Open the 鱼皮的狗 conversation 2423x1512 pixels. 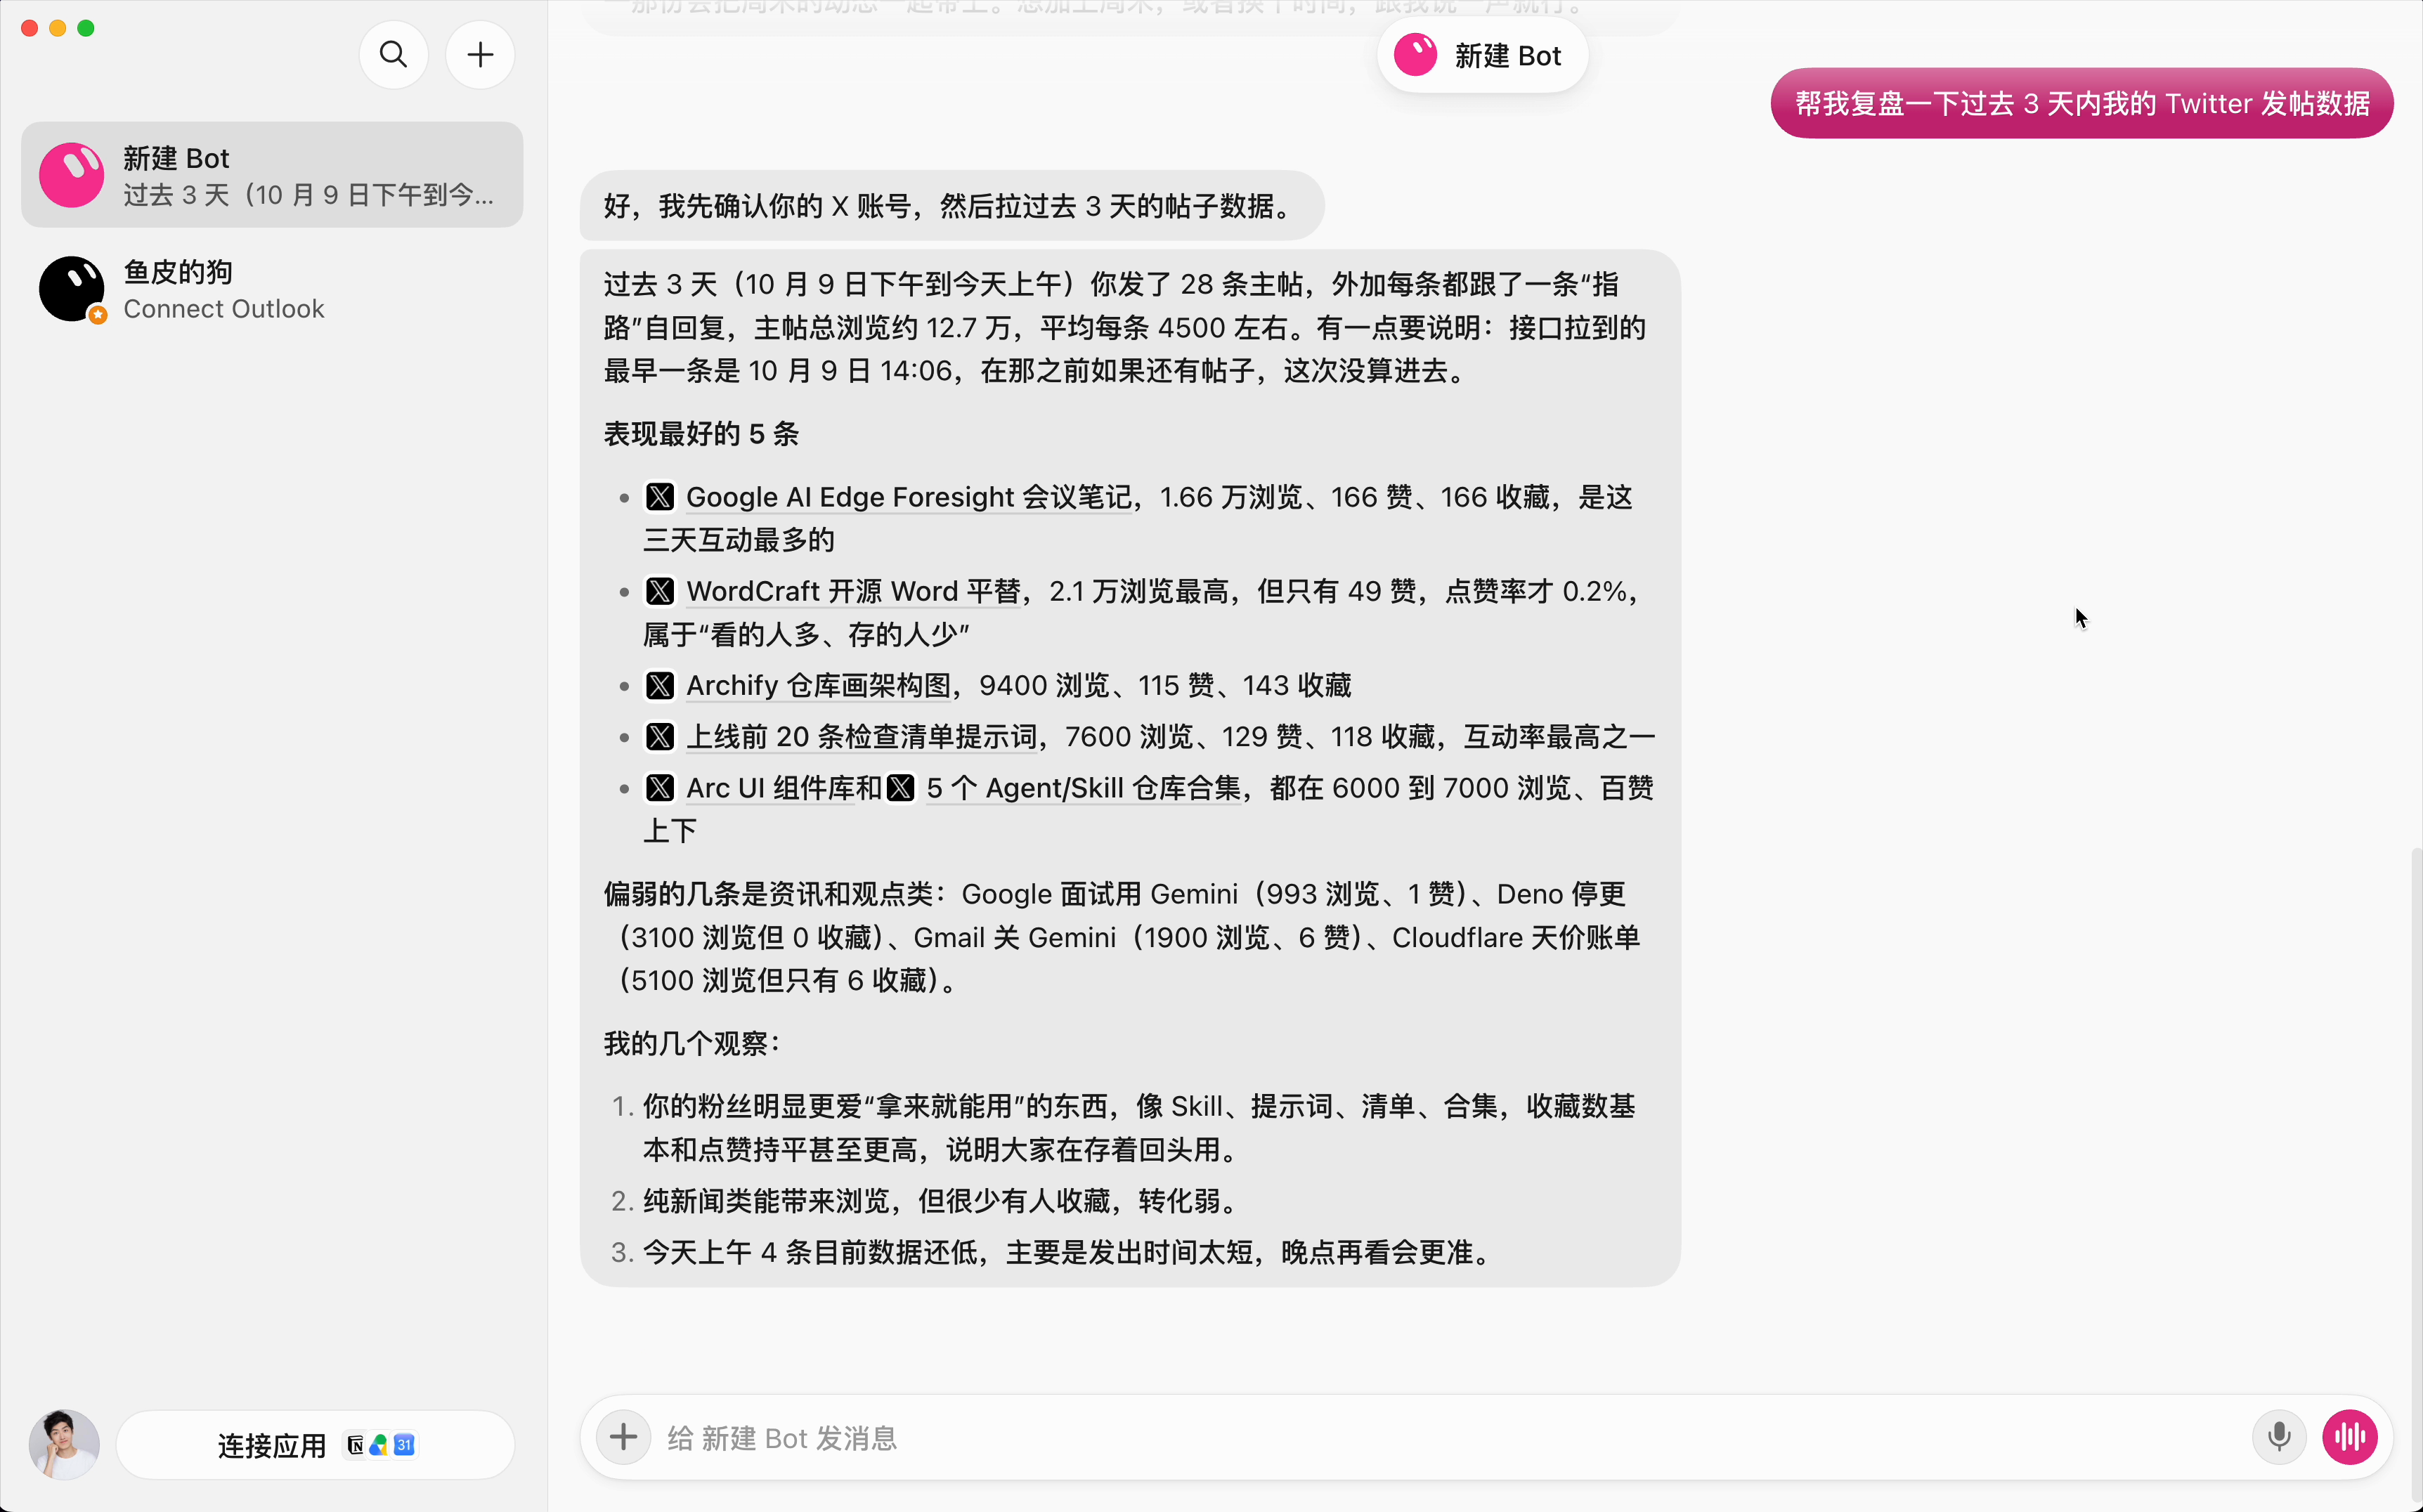coord(272,290)
